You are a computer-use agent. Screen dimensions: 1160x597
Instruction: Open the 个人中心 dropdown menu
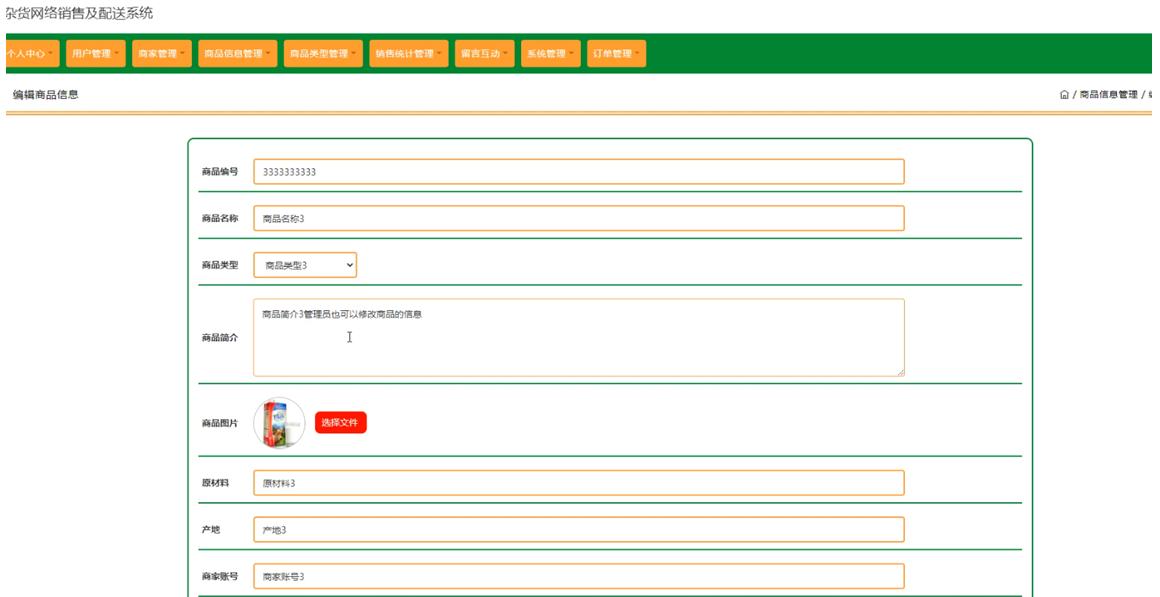pos(31,53)
